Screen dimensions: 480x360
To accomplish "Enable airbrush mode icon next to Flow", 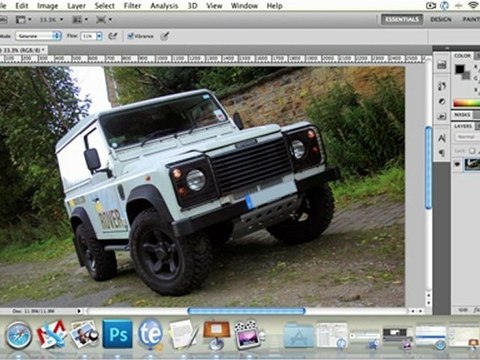I will click(x=113, y=36).
